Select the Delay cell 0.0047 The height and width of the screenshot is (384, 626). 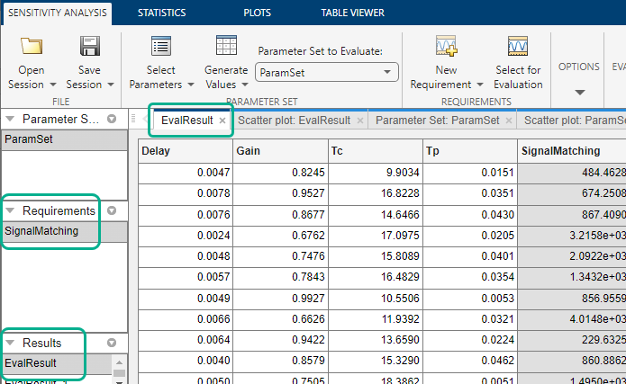click(185, 173)
